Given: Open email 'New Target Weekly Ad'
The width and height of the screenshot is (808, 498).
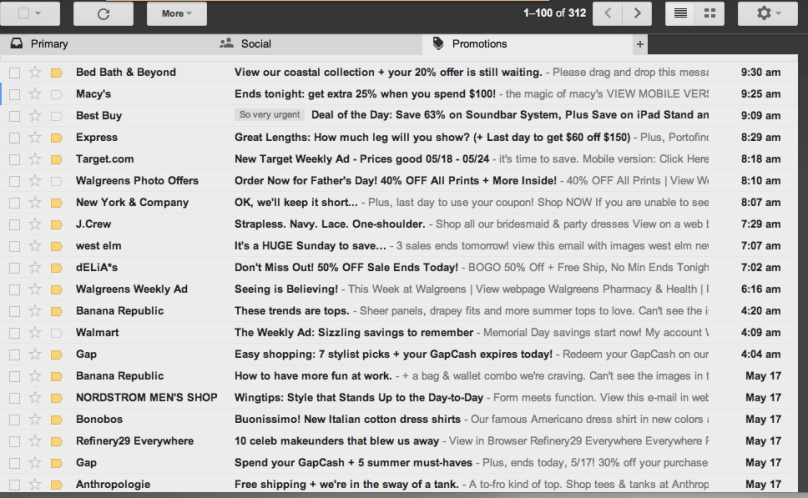Looking at the screenshot, I should [362, 159].
